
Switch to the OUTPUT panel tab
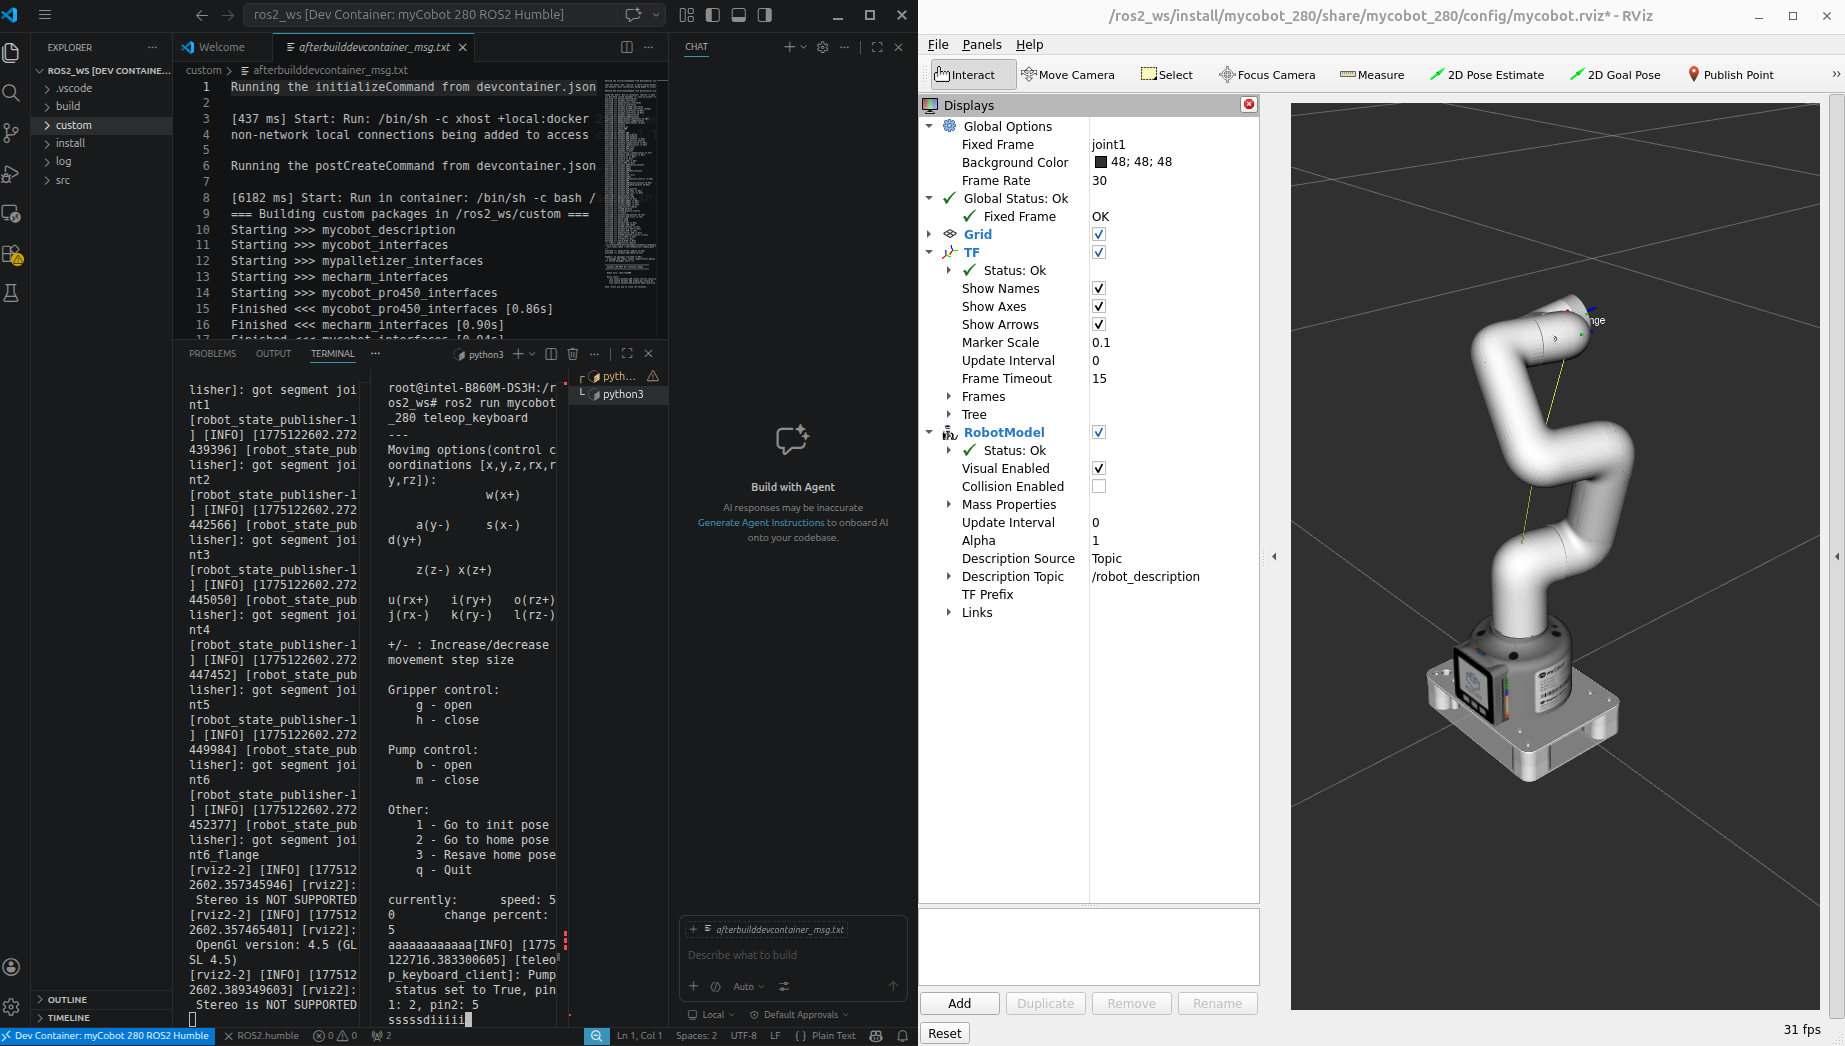(x=273, y=354)
